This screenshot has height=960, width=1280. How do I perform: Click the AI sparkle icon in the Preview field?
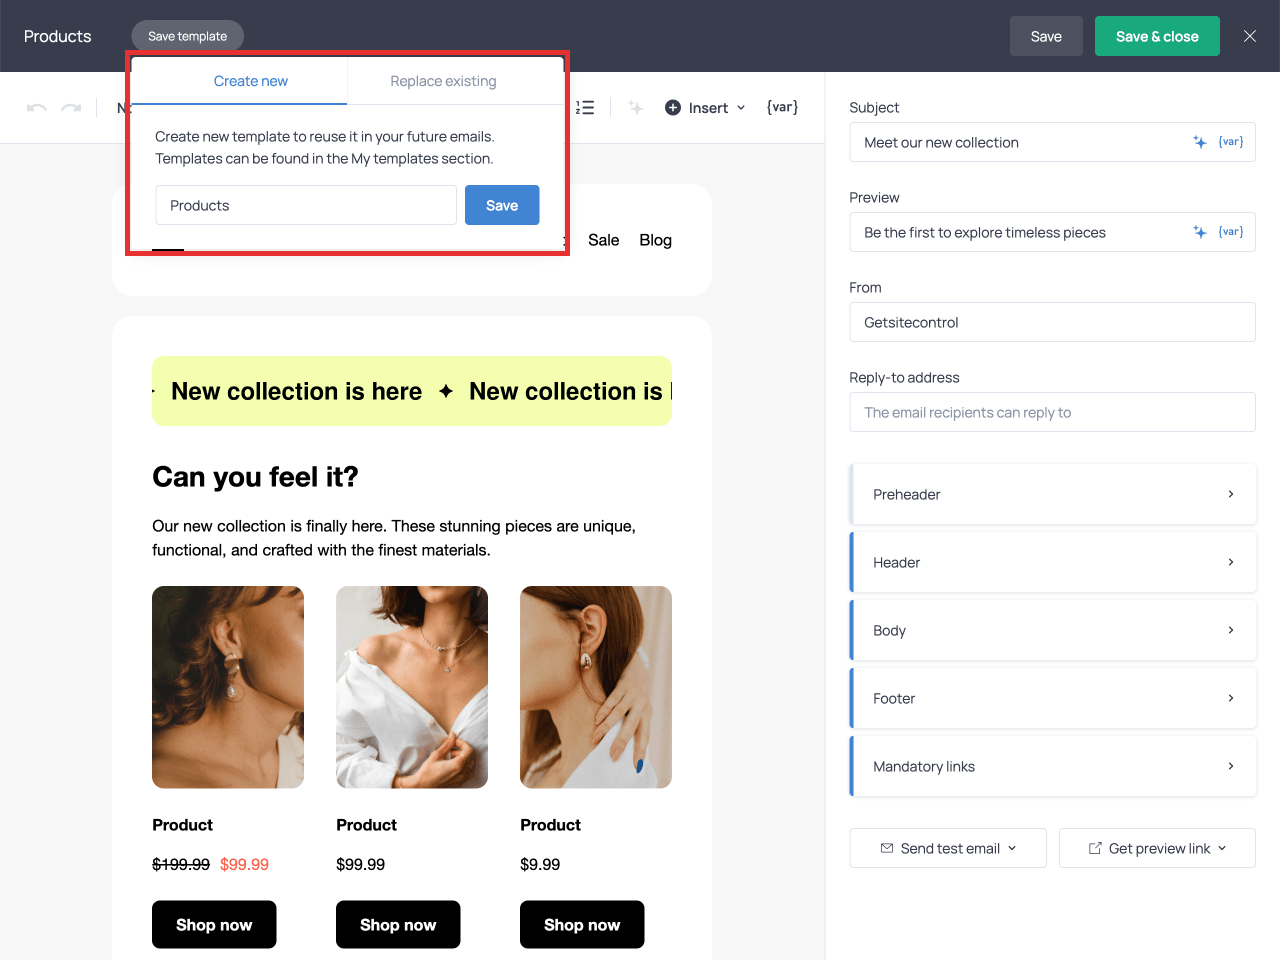pos(1200,232)
